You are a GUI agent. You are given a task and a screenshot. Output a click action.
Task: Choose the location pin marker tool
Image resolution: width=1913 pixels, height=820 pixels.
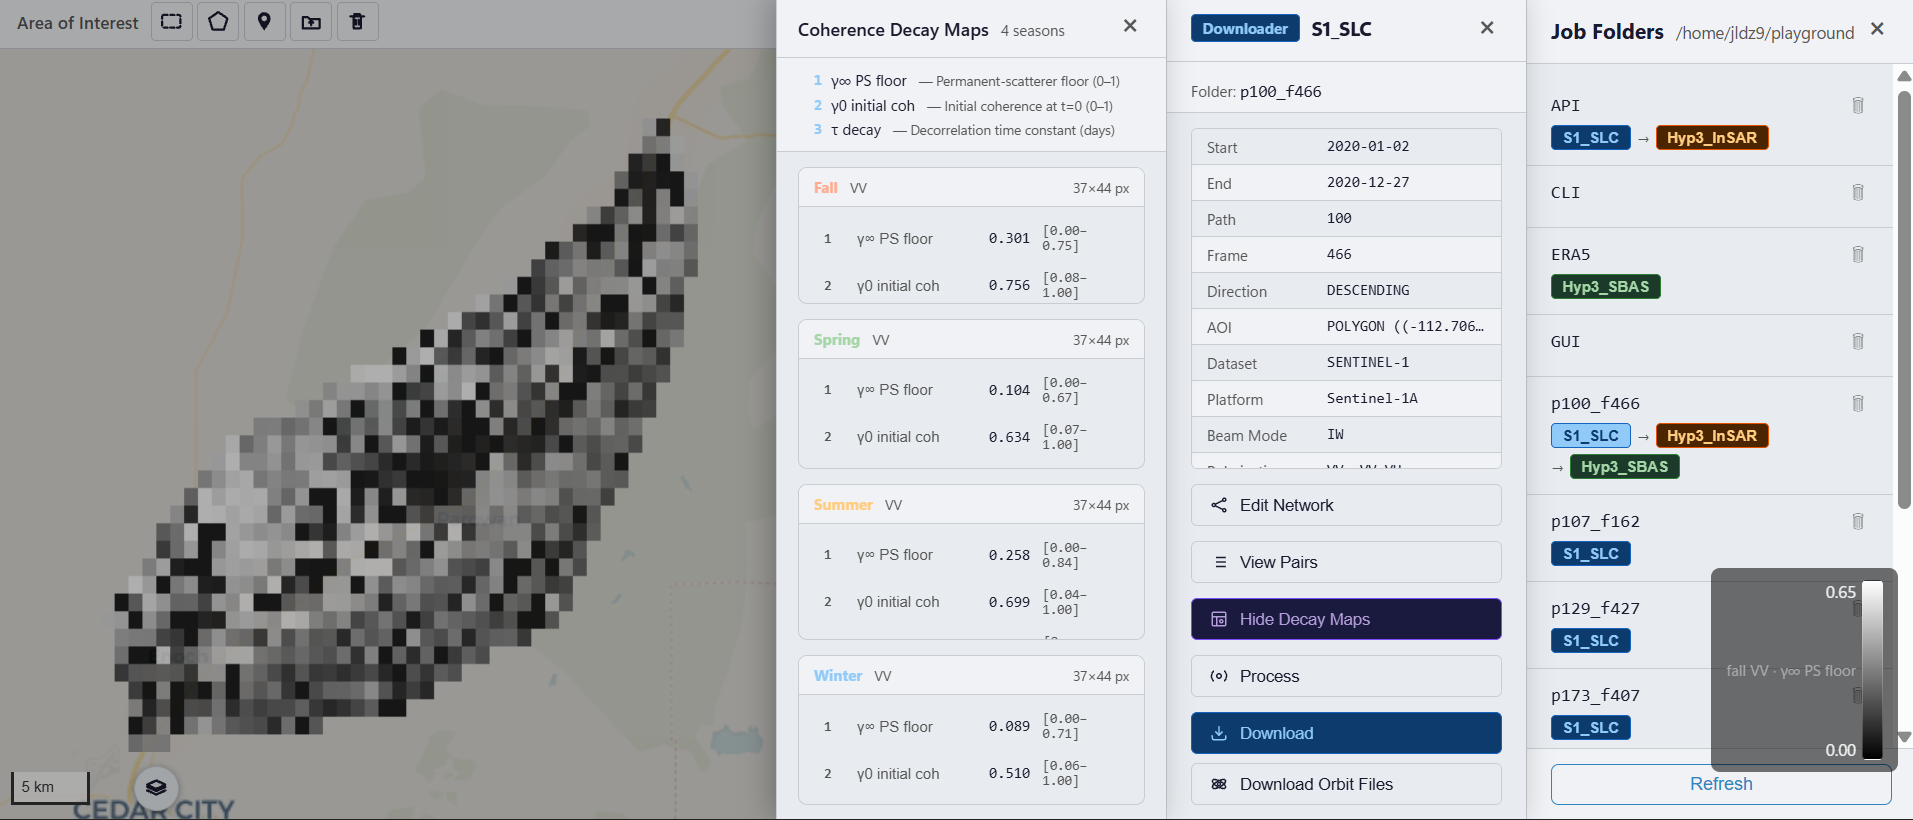point(264,22)
